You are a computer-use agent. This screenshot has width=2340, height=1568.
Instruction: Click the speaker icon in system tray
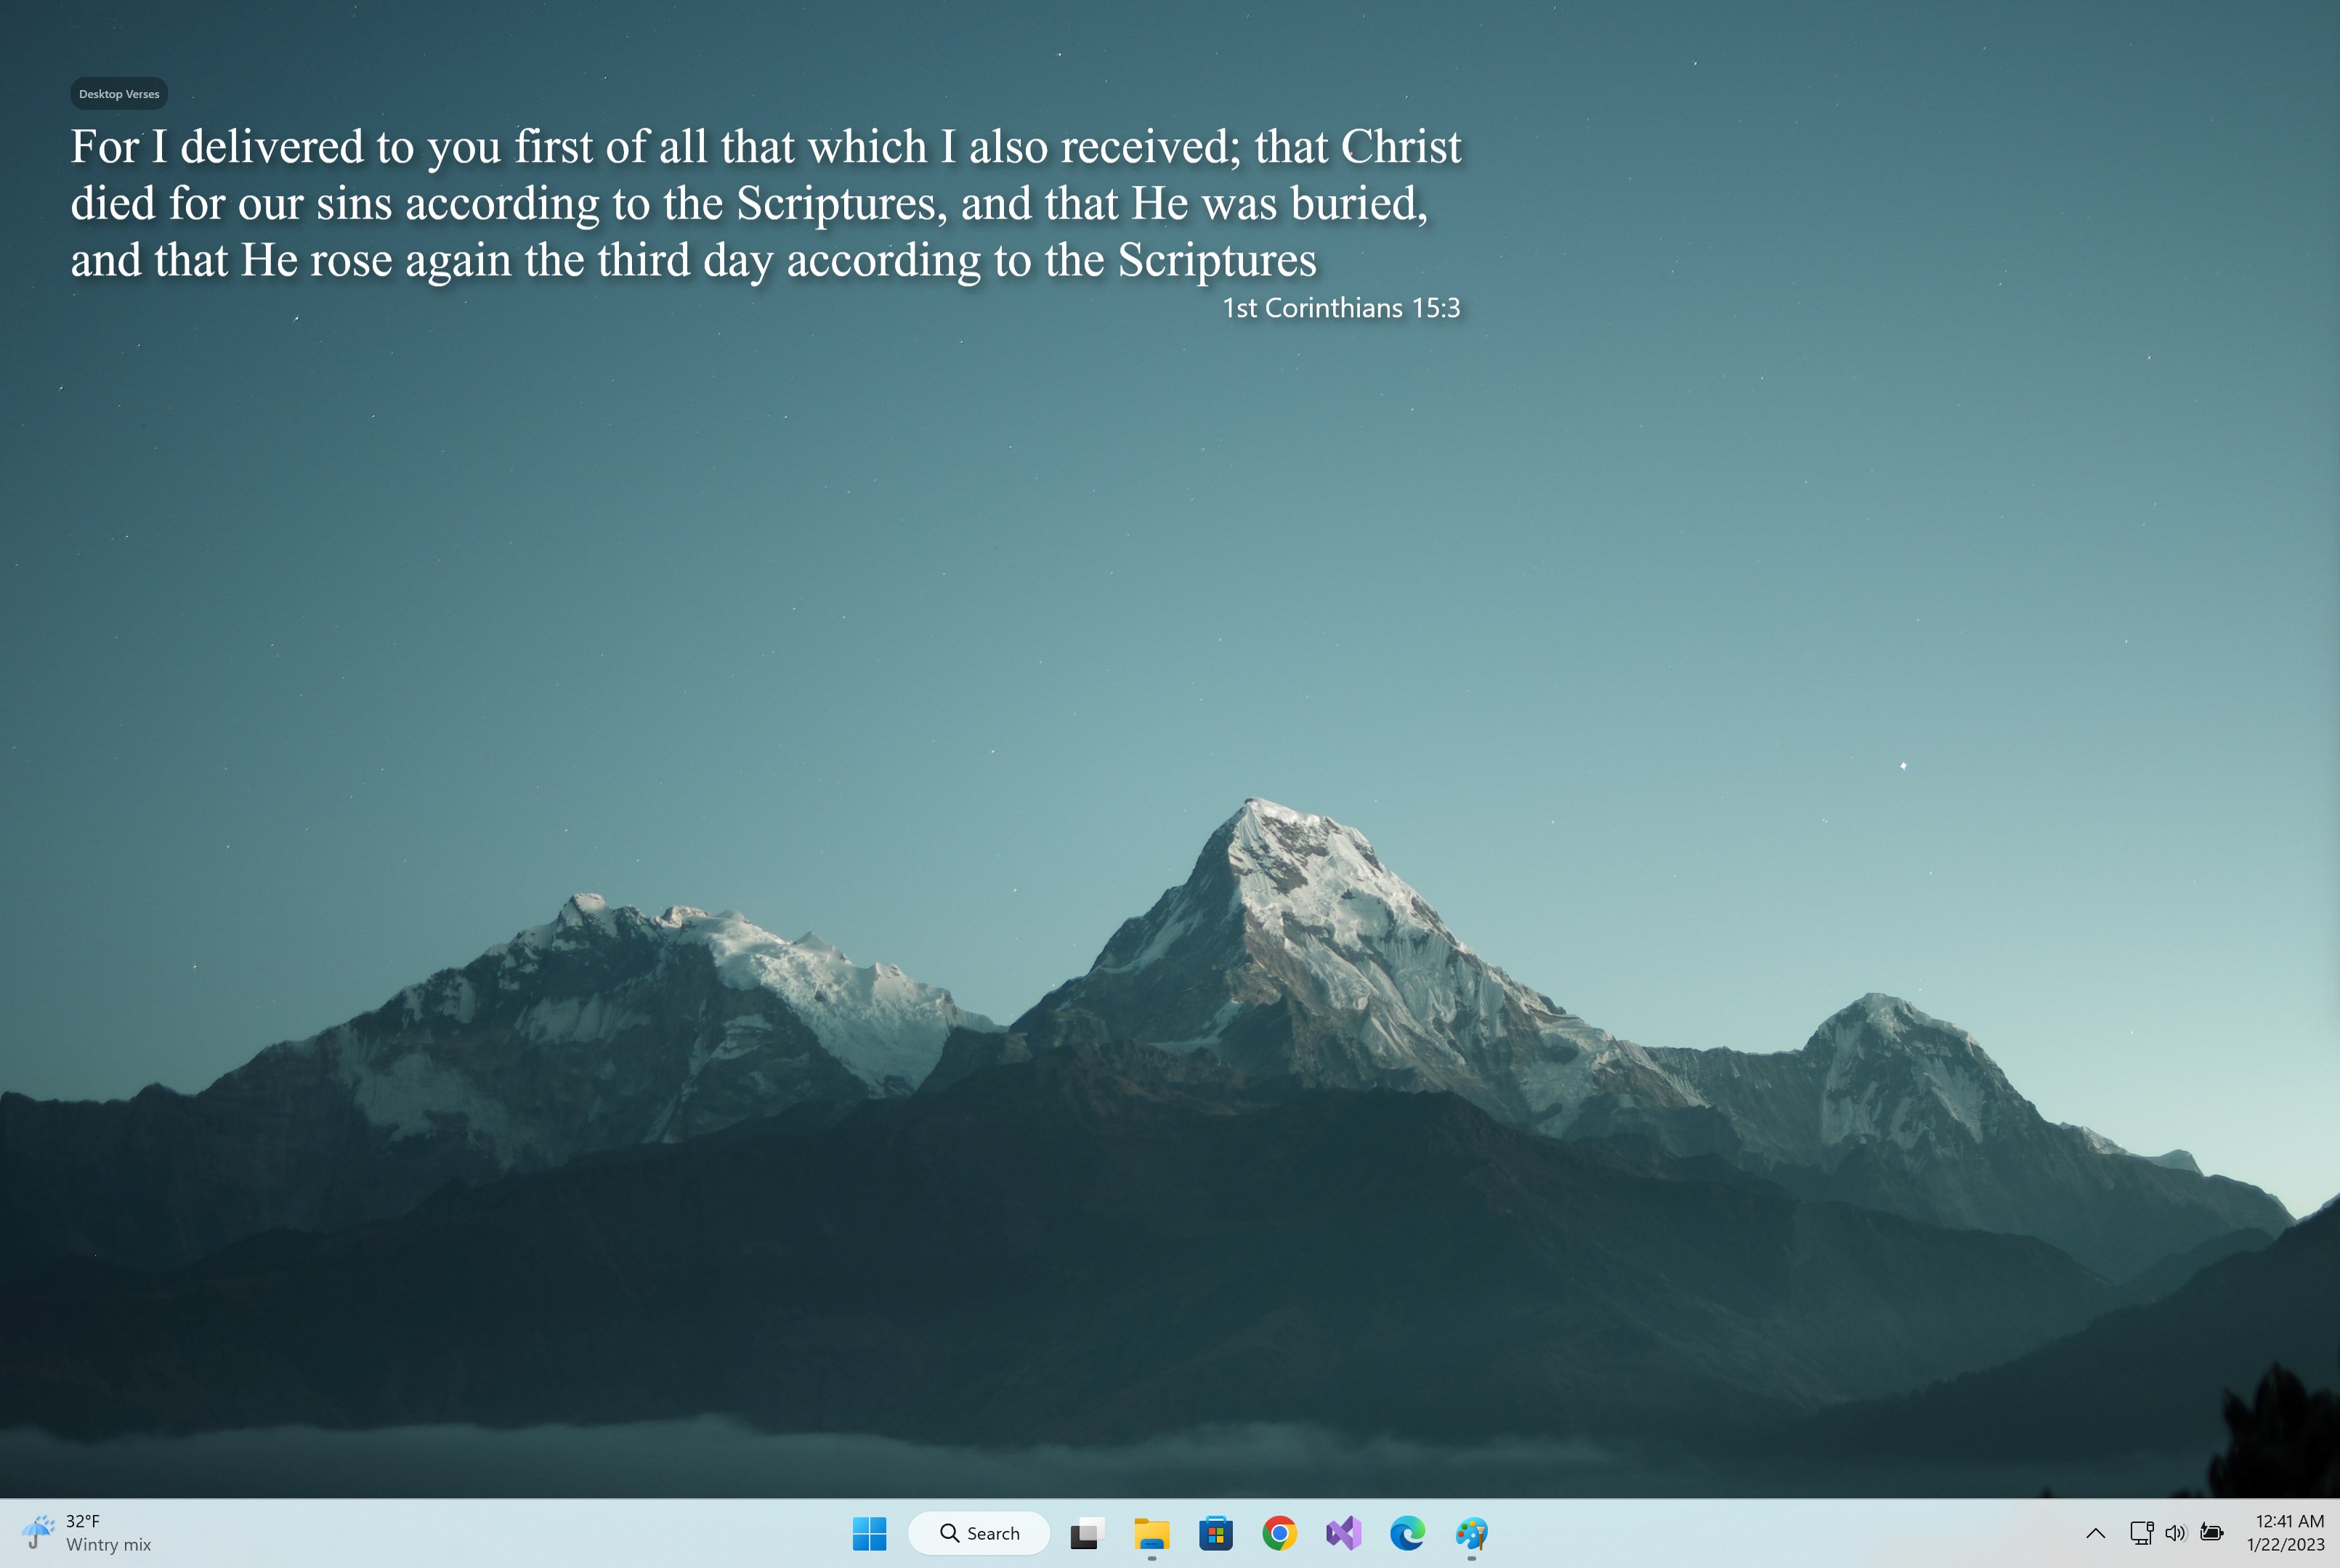click(2176, 1532)
